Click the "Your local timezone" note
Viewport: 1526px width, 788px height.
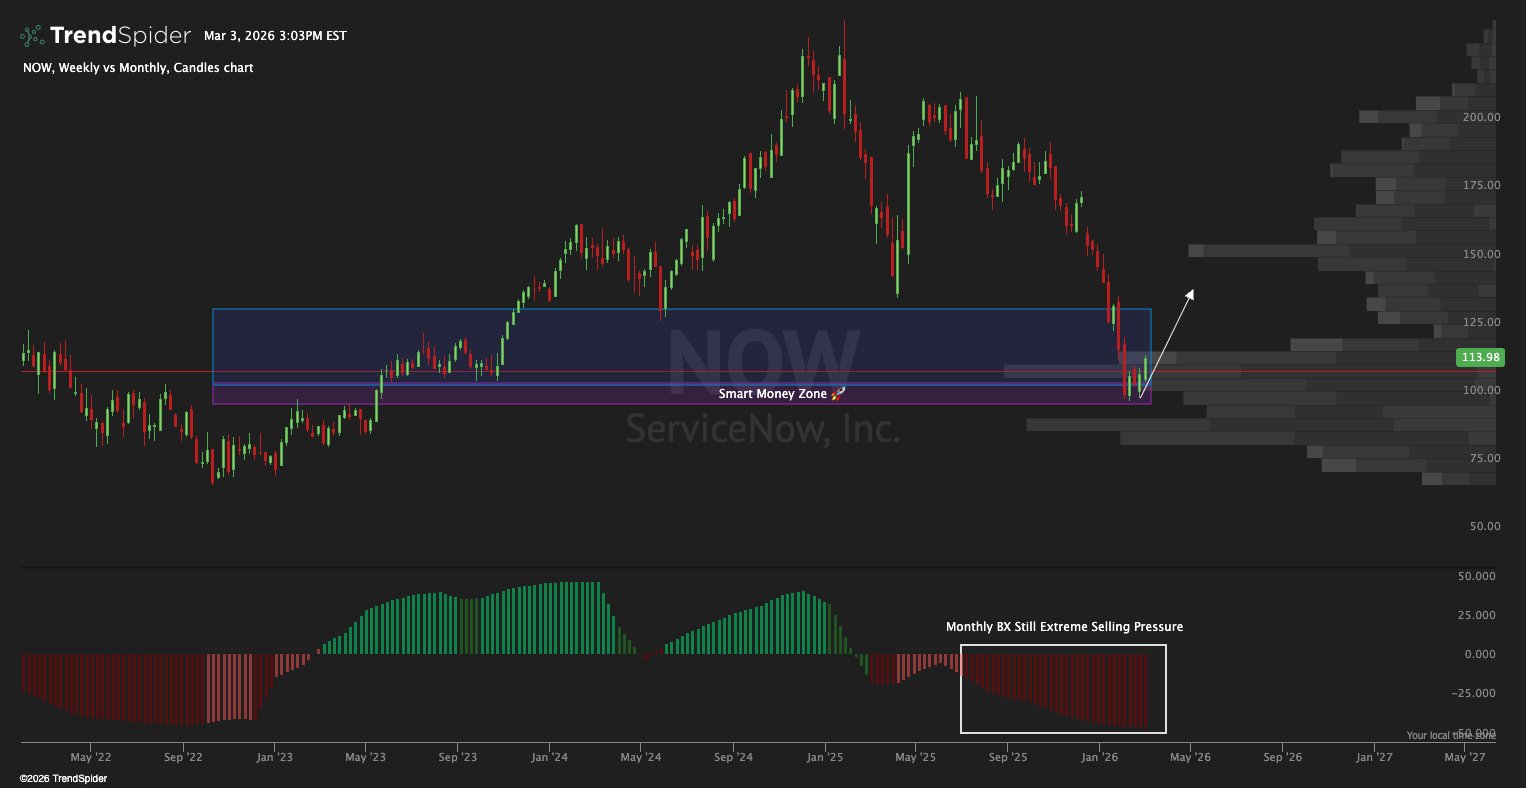[x=1451, y=735]
